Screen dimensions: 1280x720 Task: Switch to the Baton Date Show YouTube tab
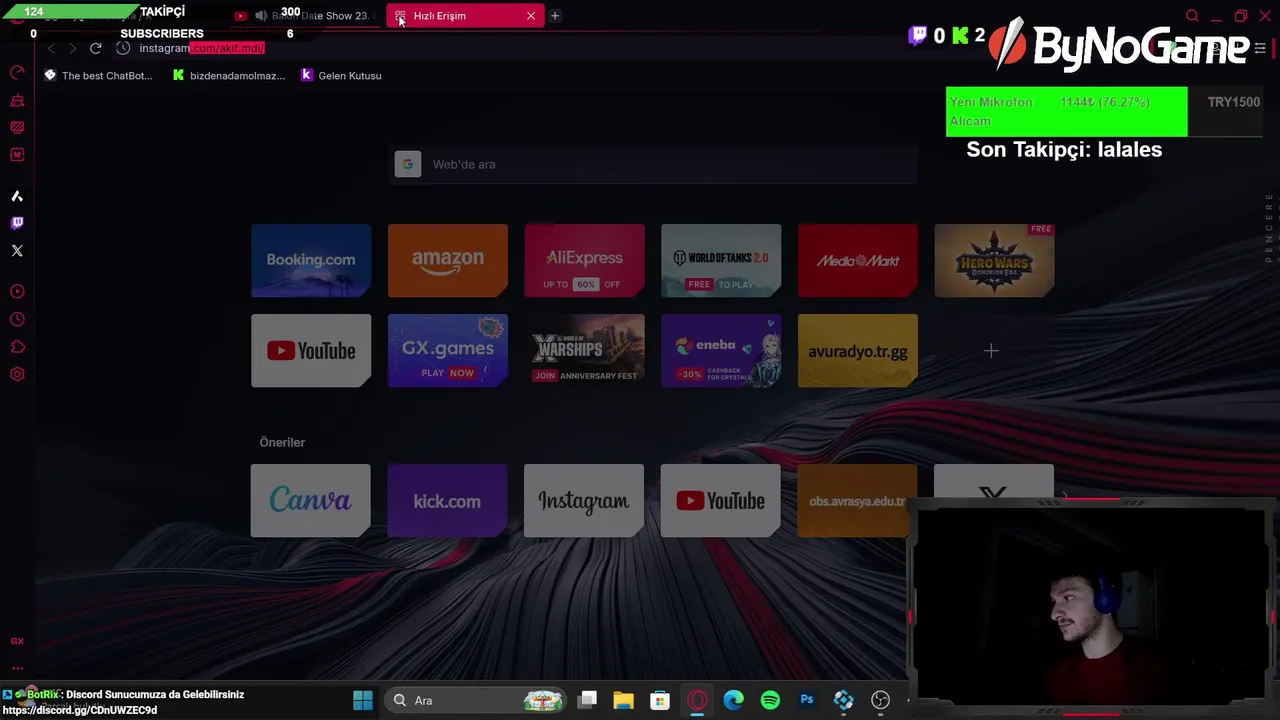point(305,16)
